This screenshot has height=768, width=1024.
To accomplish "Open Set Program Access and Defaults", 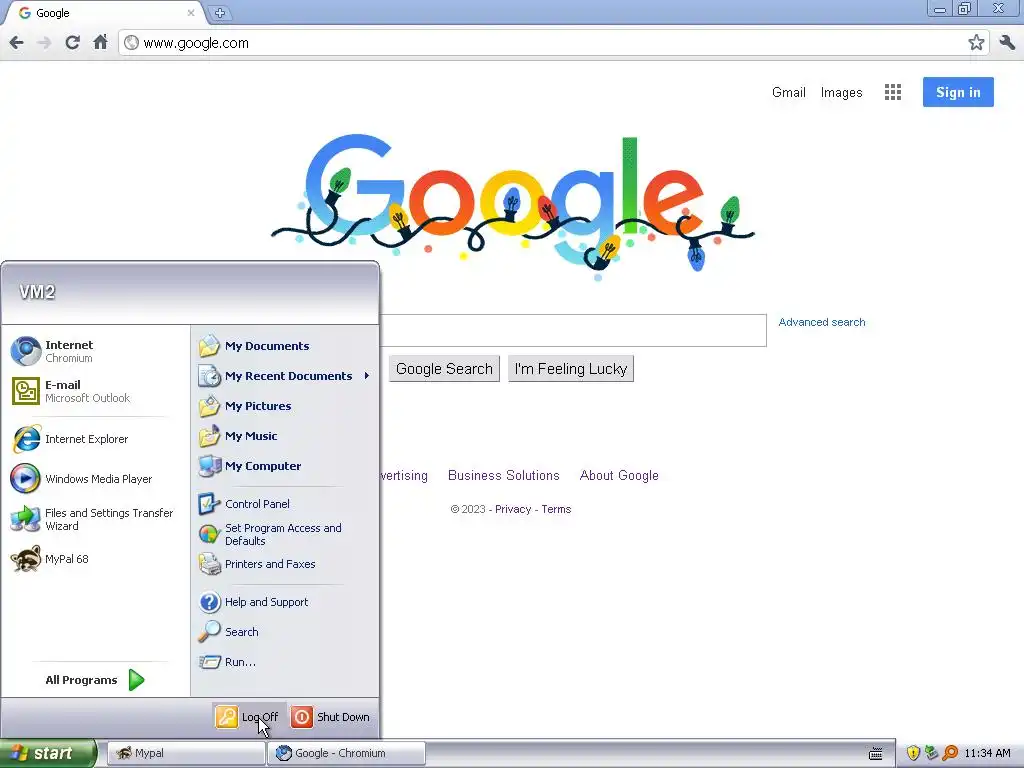I will click(285, 534).
